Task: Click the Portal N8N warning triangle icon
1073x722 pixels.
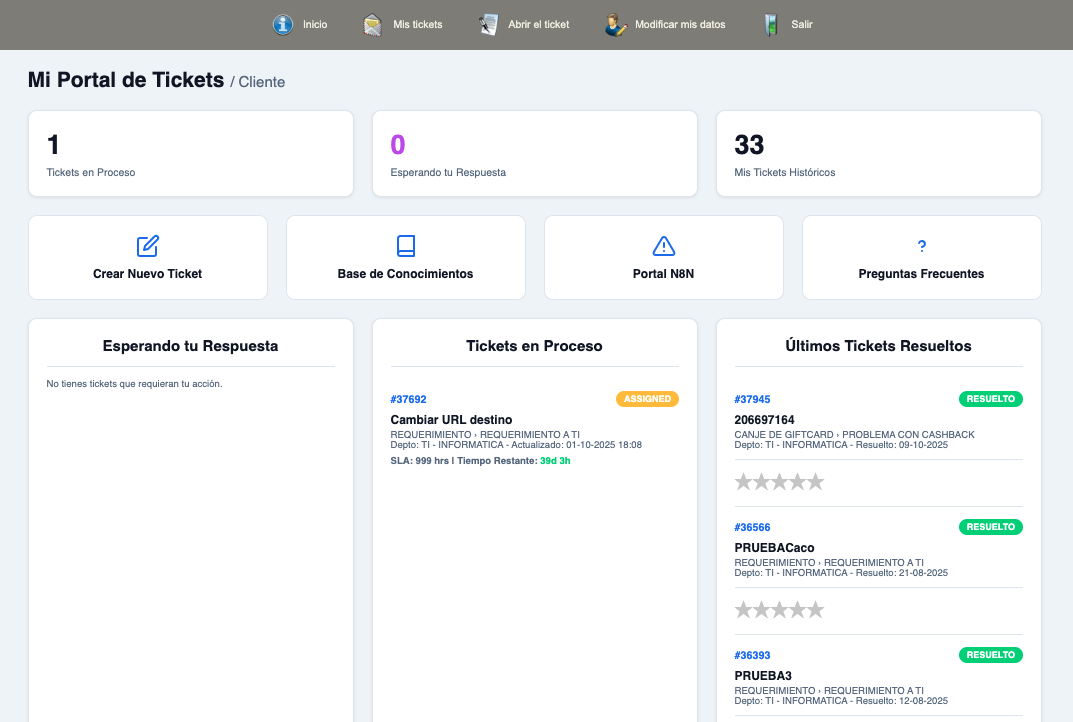Action: point(663,245)
